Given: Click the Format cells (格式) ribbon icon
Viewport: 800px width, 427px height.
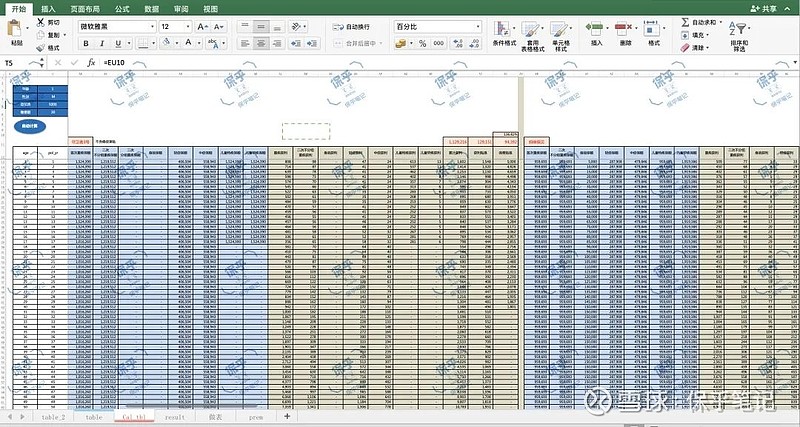Looking at the screenshot, I should [652, 28].
